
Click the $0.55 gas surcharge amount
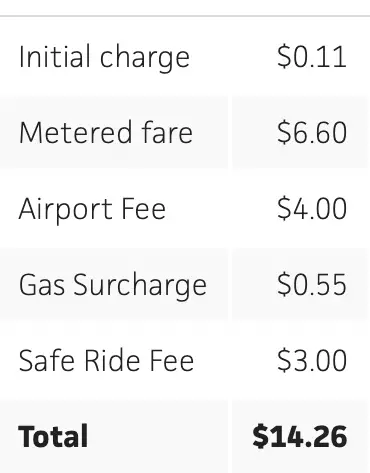312,285
